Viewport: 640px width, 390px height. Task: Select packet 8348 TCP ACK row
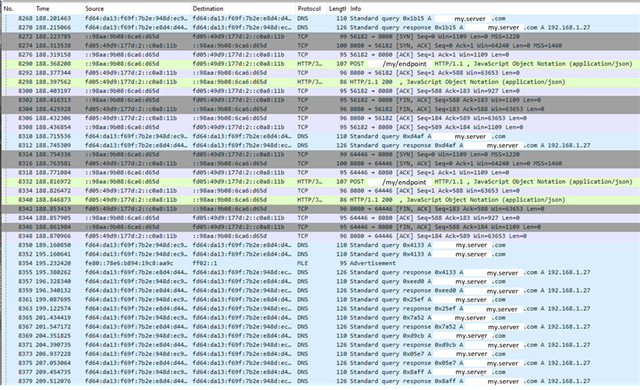[320, 236]
